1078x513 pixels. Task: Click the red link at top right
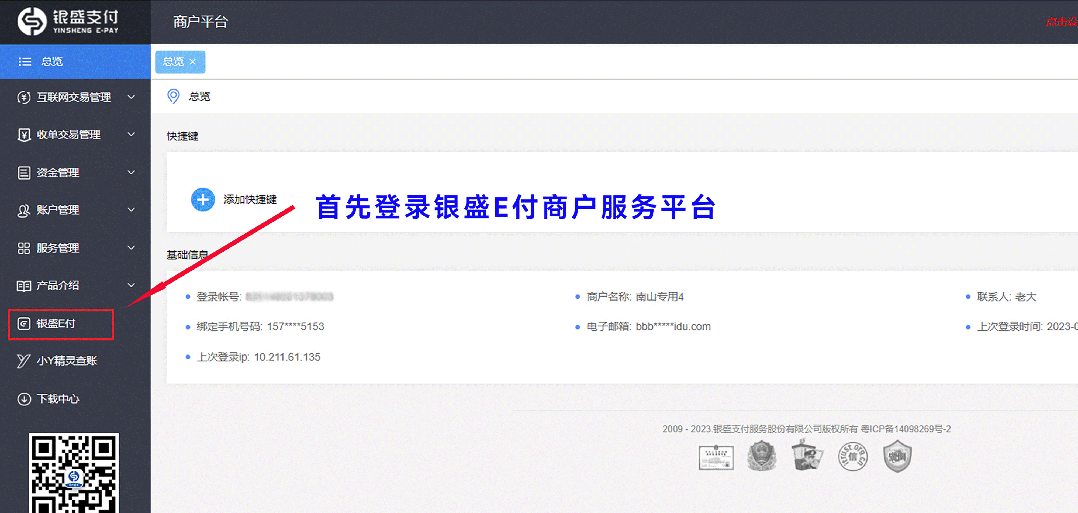[1062, 22]
